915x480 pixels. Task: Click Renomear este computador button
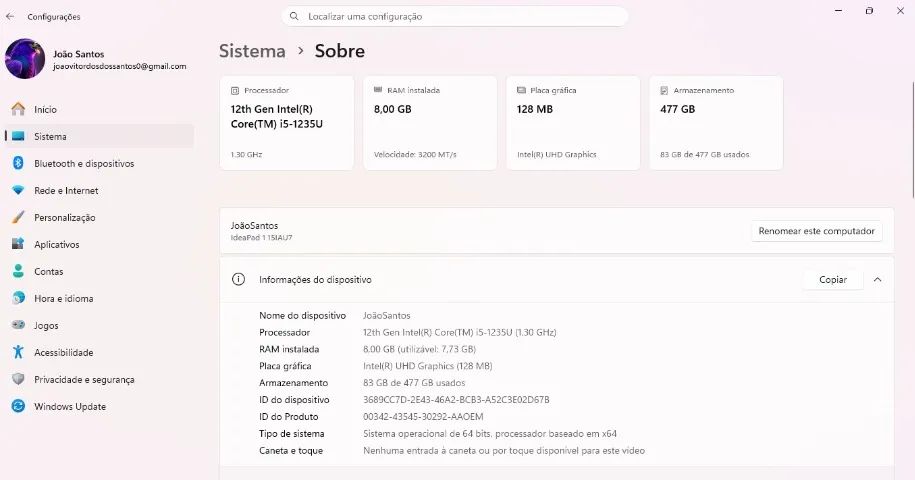(816, 231)
